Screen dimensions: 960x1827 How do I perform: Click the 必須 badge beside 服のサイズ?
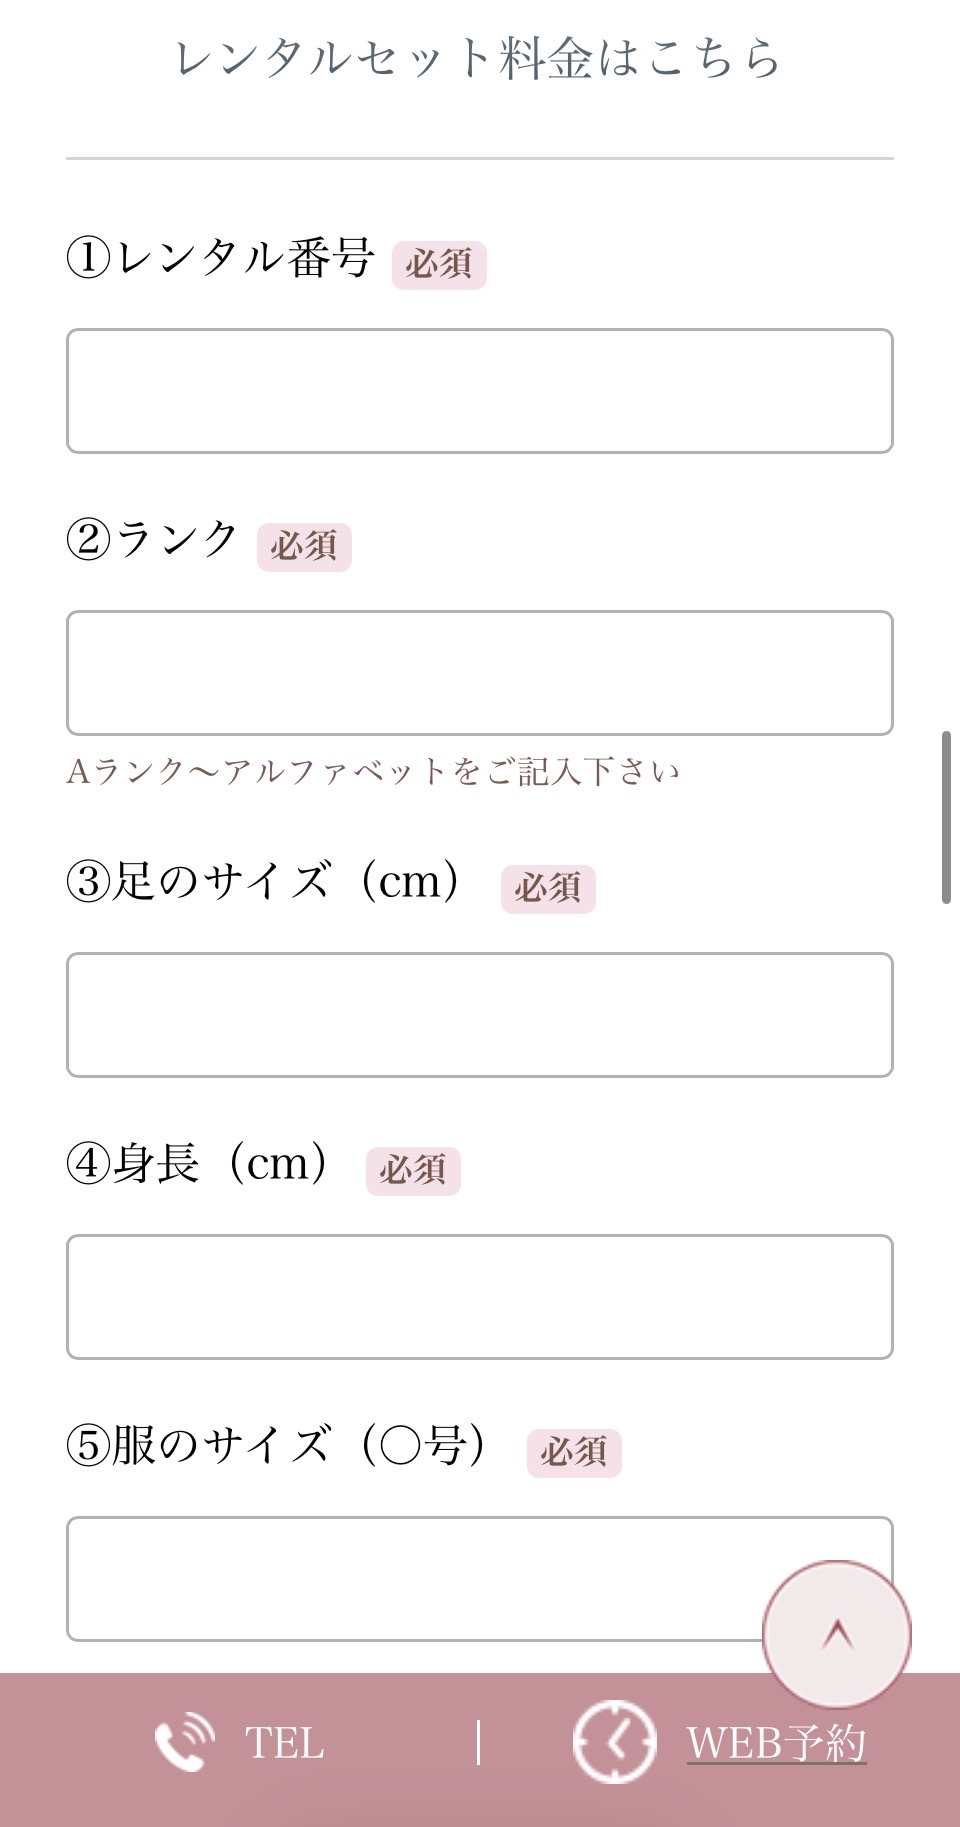(574, 1453)
